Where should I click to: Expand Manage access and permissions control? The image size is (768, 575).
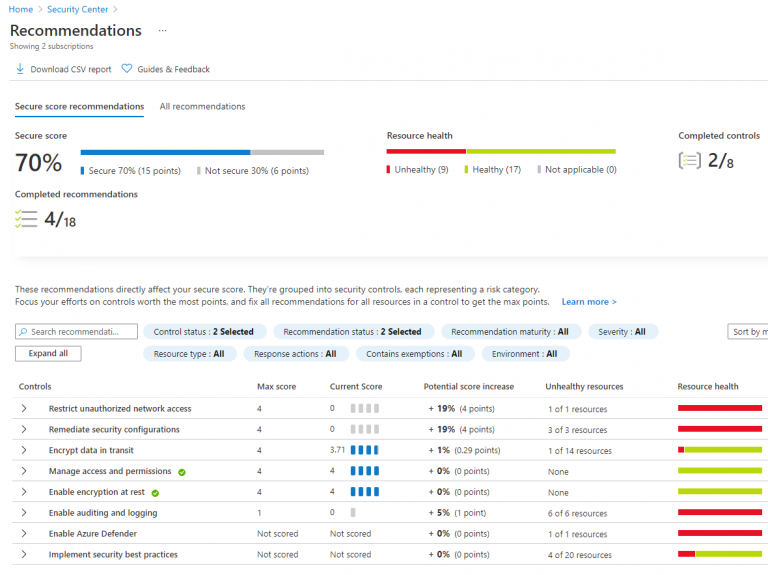click(x=24, y=471)
